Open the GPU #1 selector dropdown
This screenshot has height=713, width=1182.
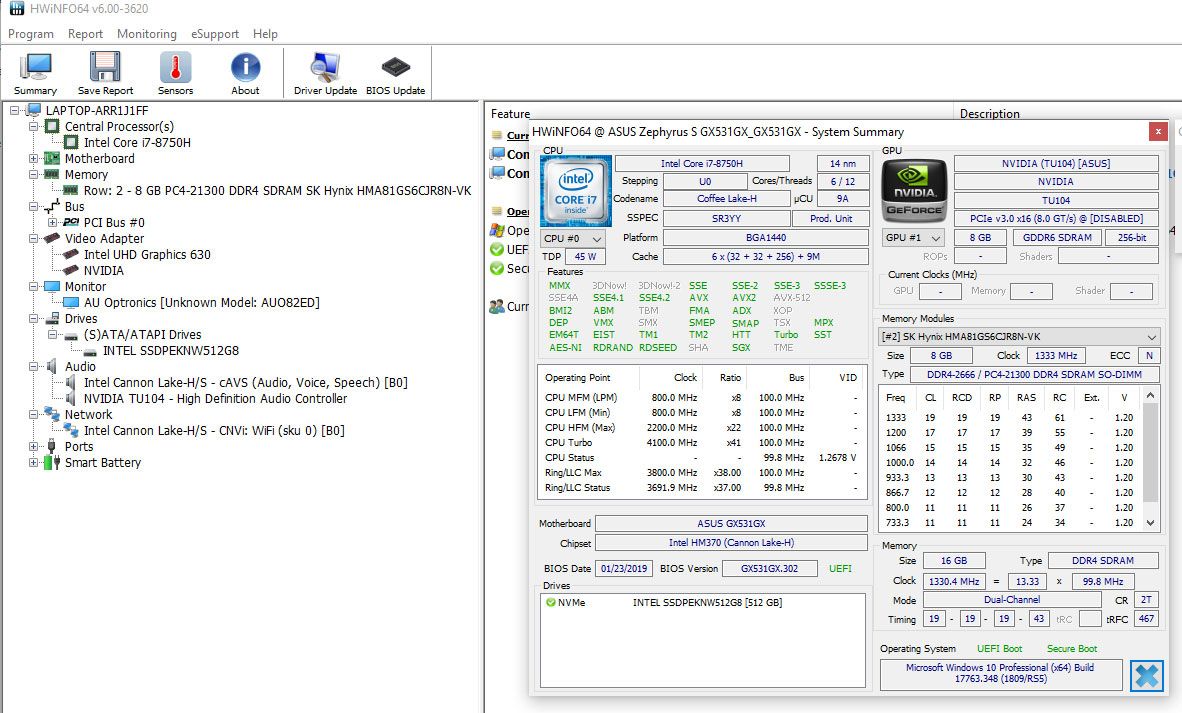tap(914, 237)
